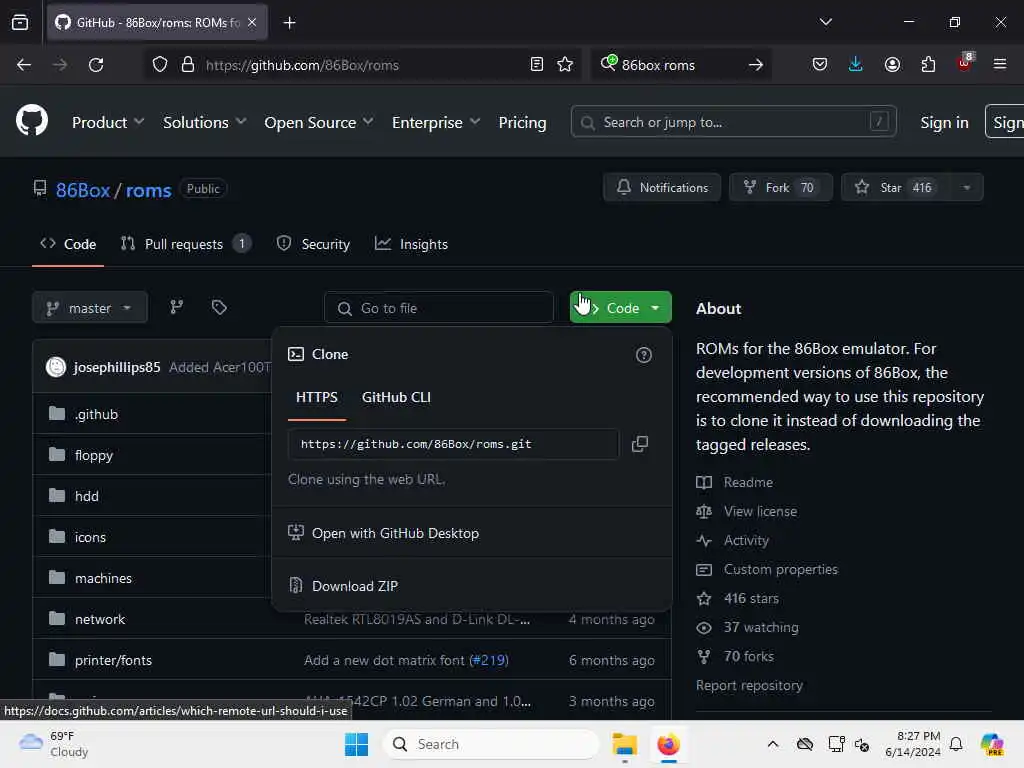Open master branch selector dropdown
Image resolution: width=1024 pixels, height=768 pixels.
click(90, 307)
